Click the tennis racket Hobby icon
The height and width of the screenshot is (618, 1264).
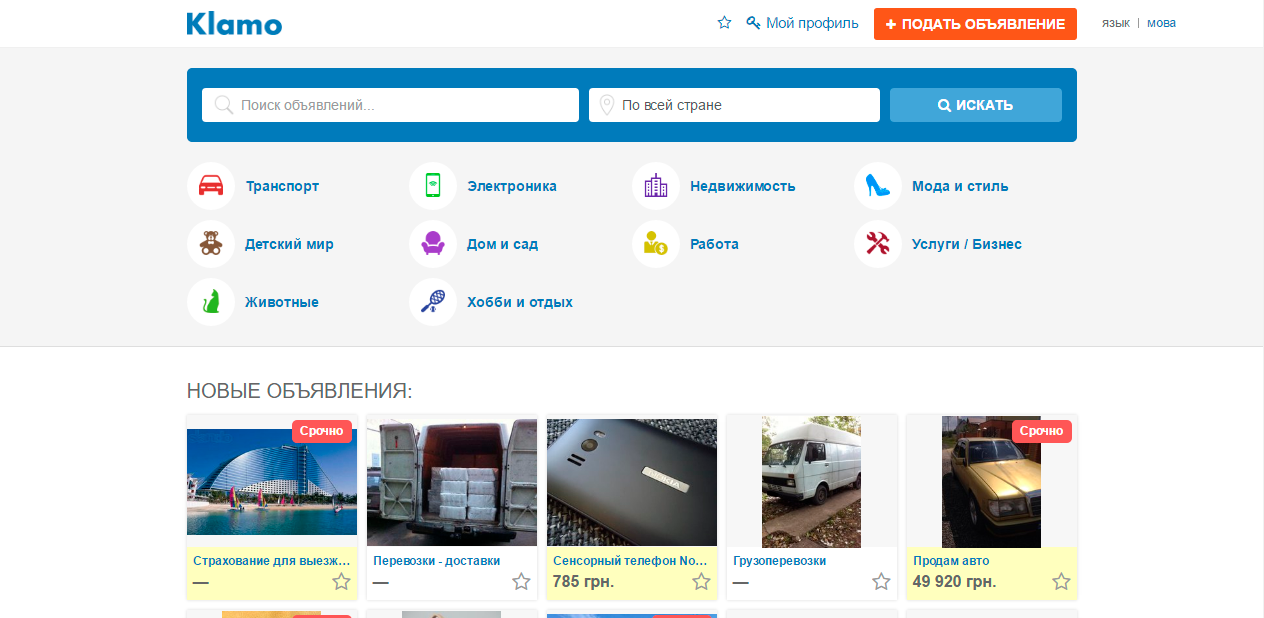(x=433, y=302)
